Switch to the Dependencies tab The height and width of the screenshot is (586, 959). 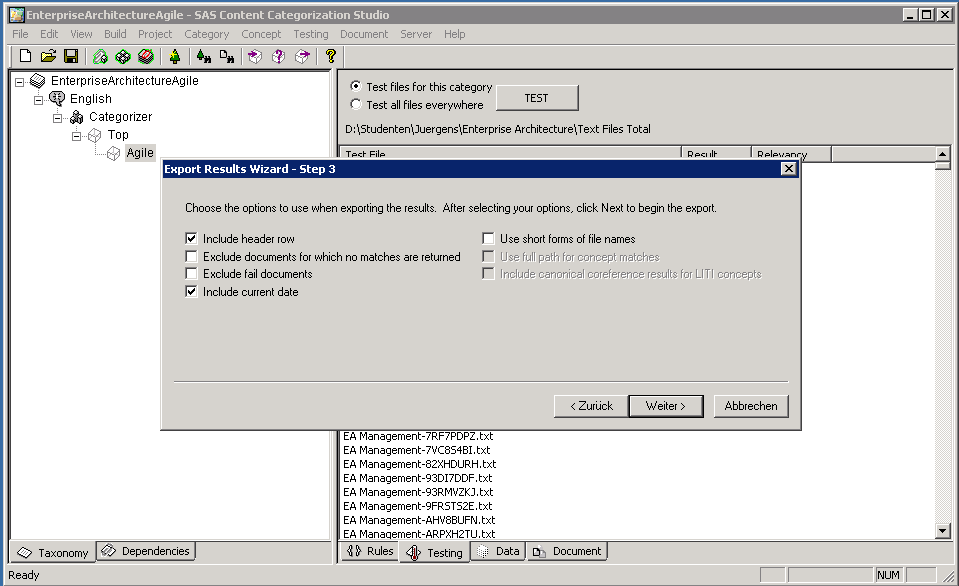tap(146, 551)
